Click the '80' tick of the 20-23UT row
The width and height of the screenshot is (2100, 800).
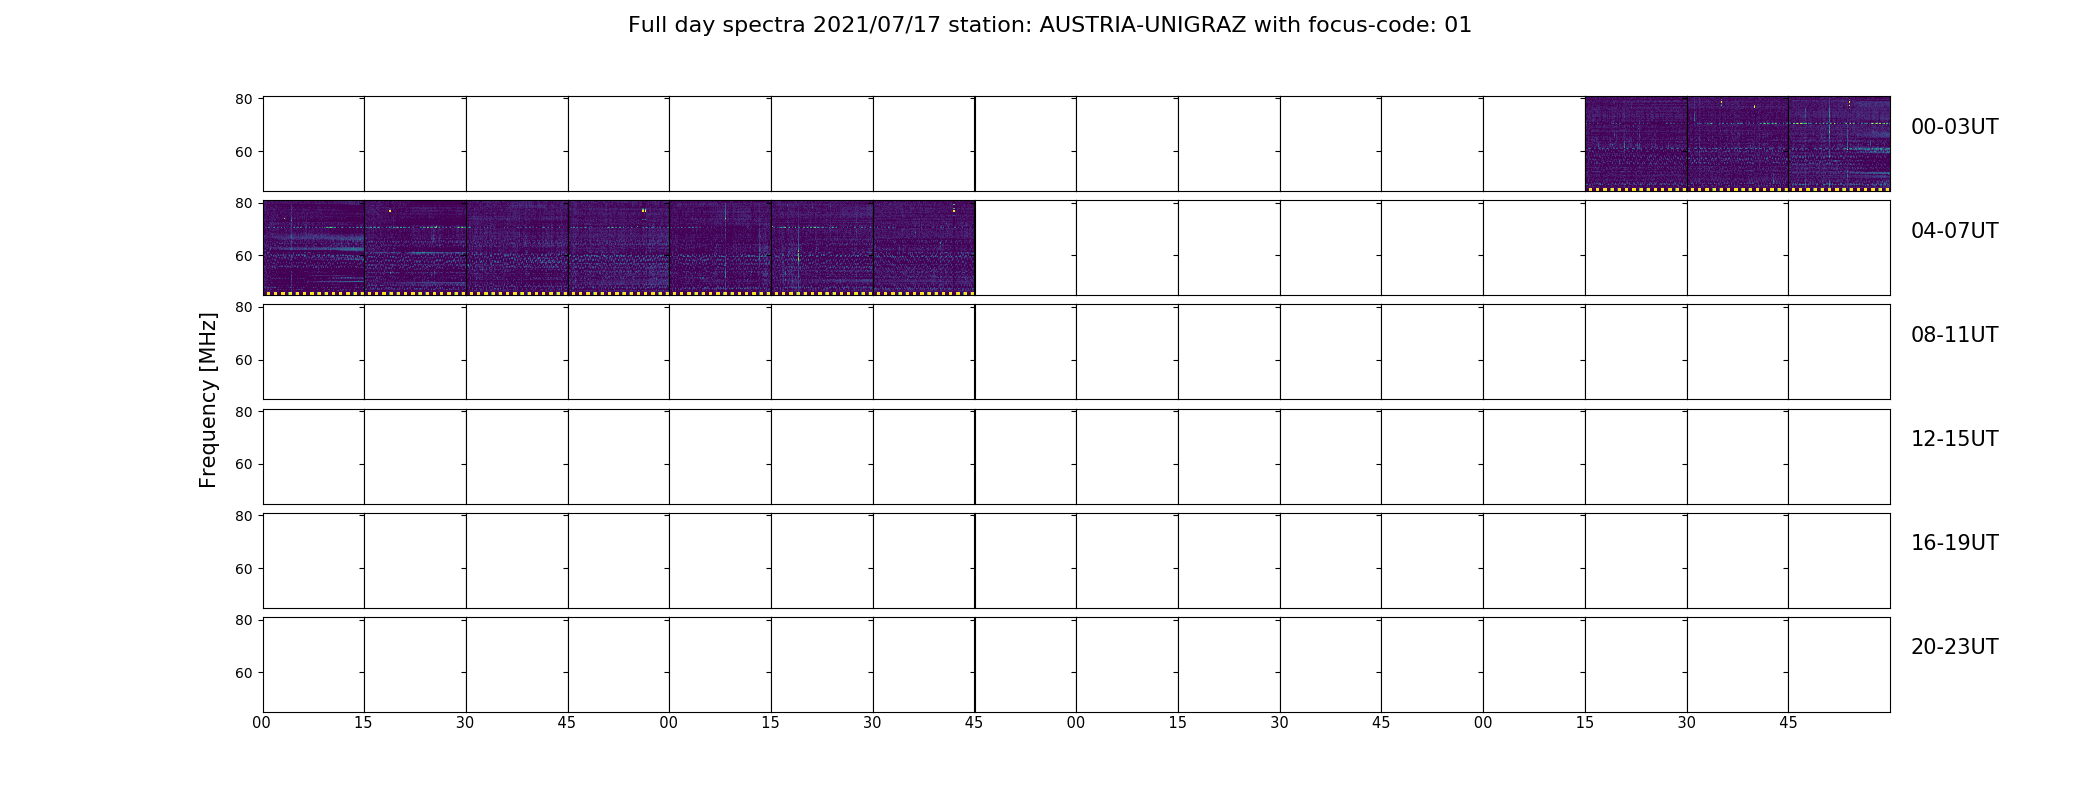tap(243, 620)
